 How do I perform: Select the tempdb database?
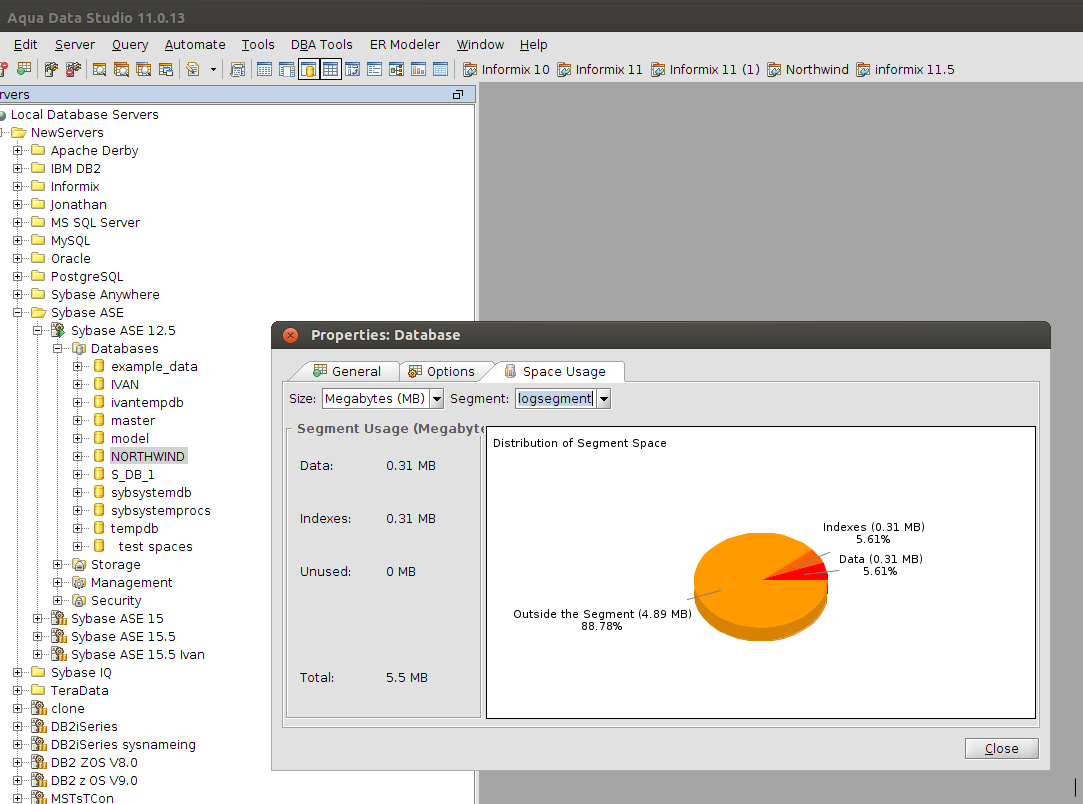coord(135,528)
